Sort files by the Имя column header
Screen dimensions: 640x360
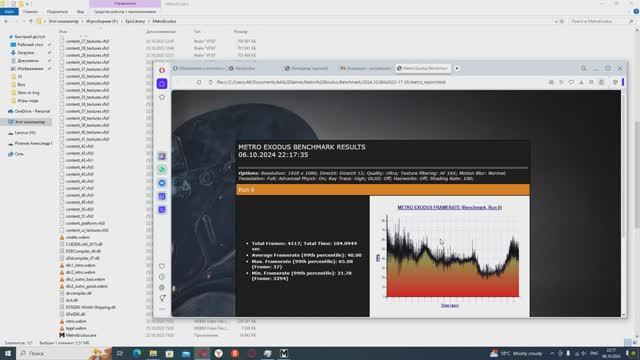tap(63, 31)
